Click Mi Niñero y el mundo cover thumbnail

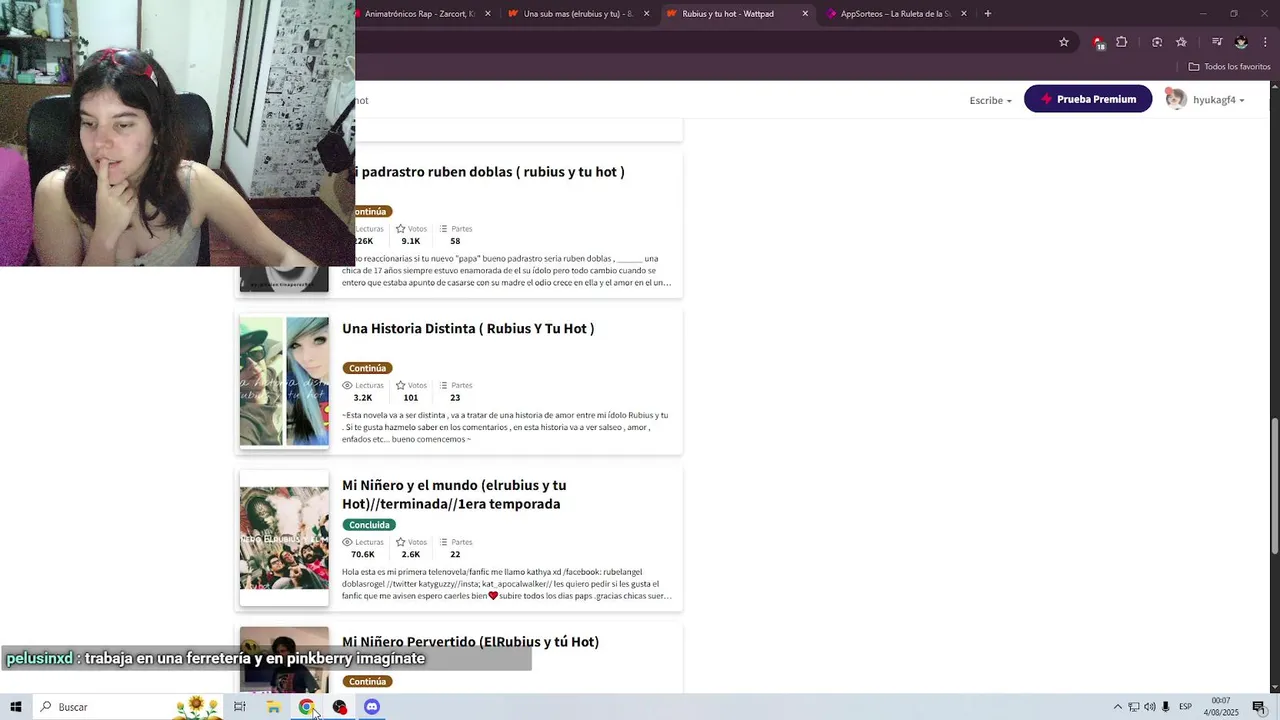point(284,538)
